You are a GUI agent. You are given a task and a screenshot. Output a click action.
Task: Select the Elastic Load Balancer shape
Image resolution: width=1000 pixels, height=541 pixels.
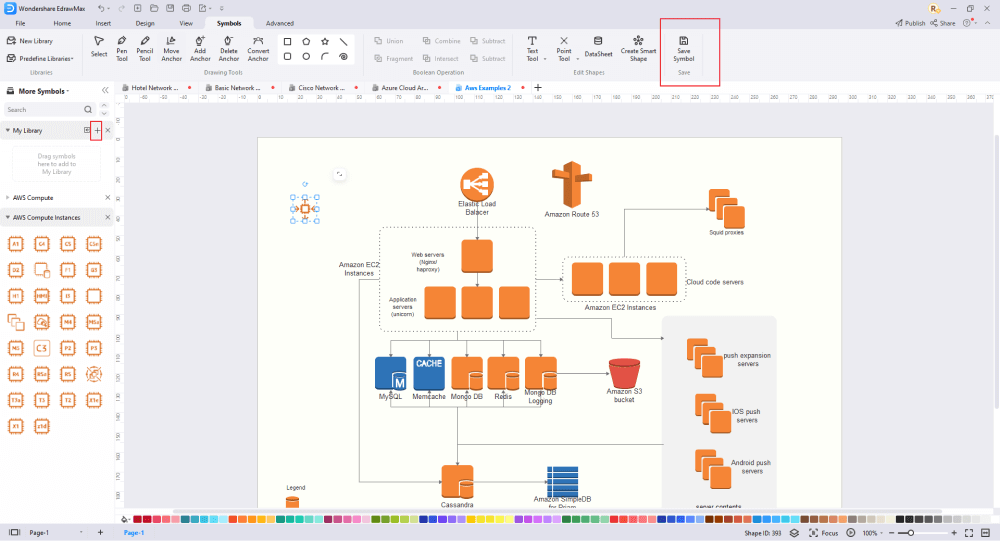[476, 184]
